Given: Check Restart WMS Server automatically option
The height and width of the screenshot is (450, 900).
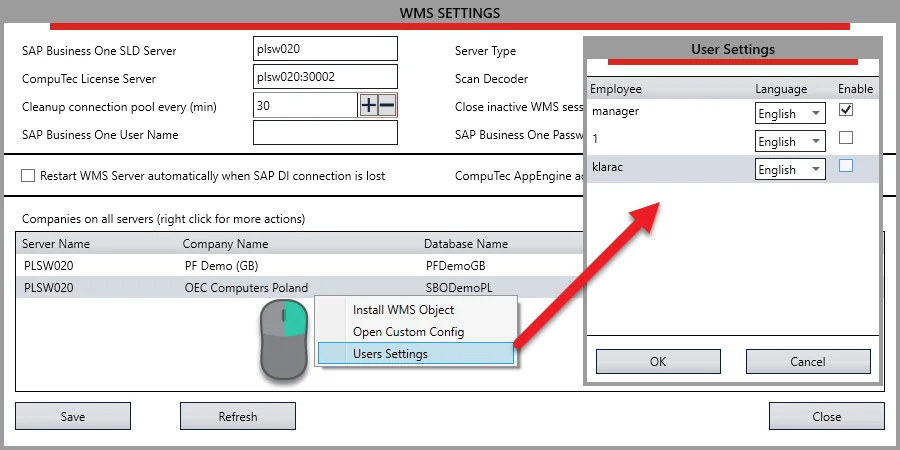Looking at the screenshot, I should (x=28, y=176).
